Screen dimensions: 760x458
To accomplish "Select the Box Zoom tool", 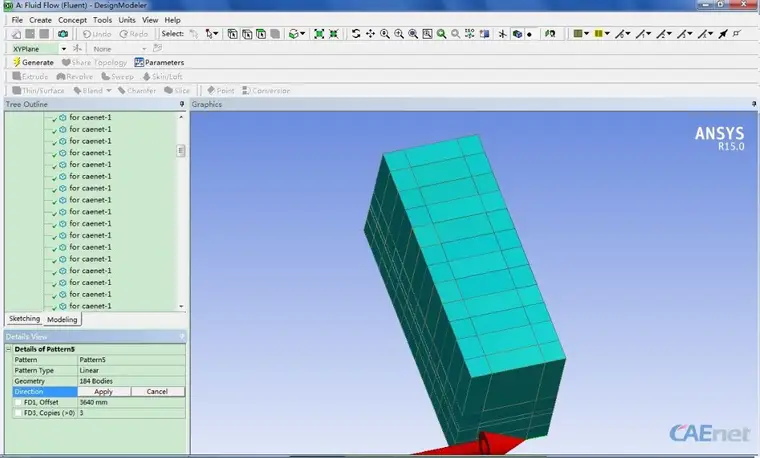I will coord(399,34).
